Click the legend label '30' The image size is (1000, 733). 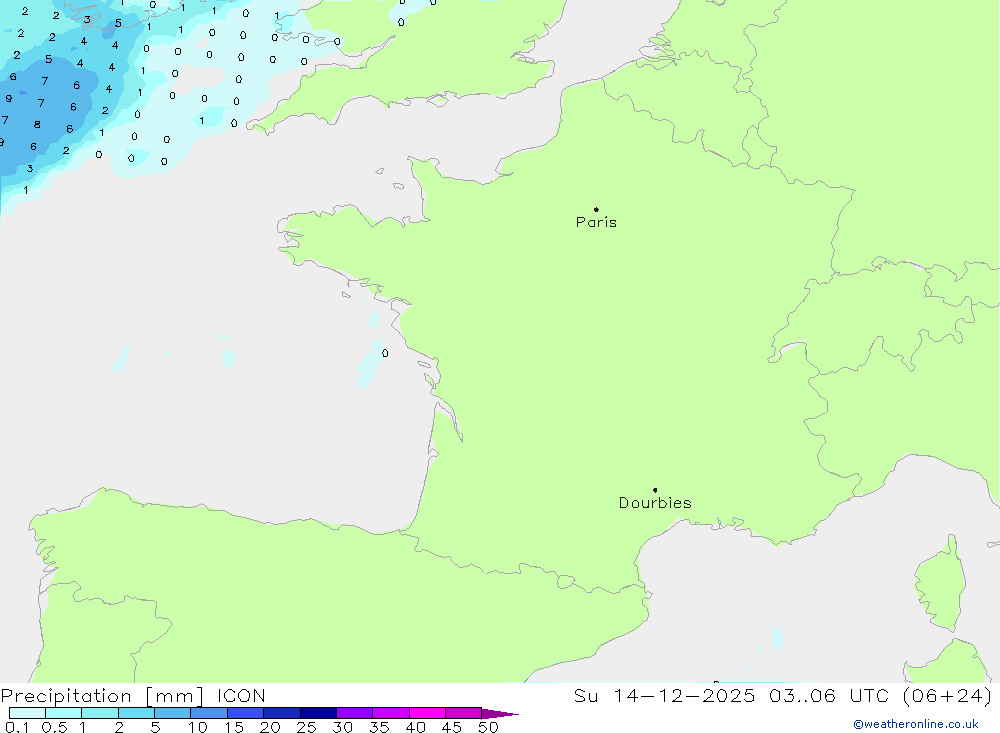click(x=343, y=727)
